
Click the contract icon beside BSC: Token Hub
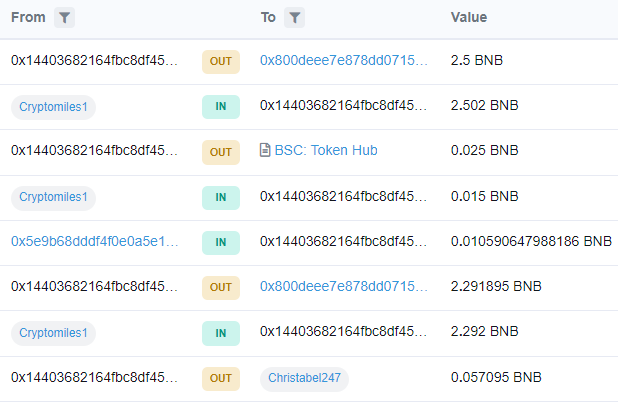(x=265, y=150)
